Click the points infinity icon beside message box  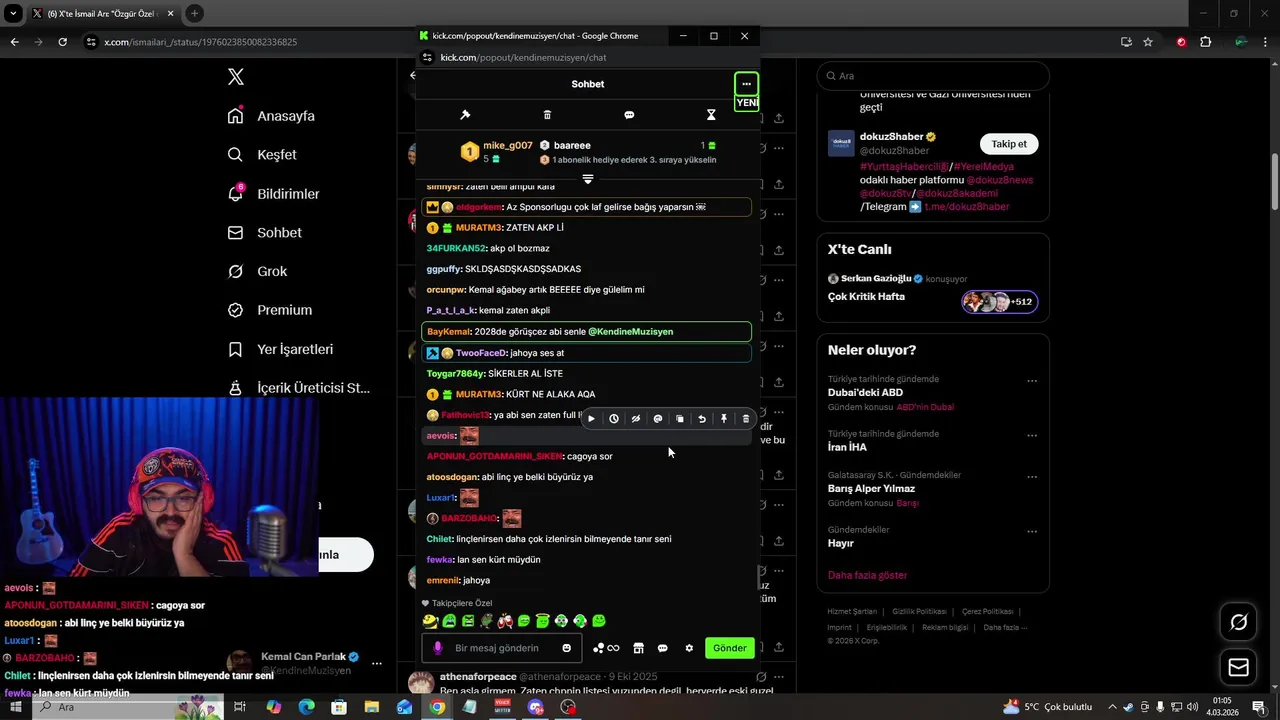click(x=607, y=648)
